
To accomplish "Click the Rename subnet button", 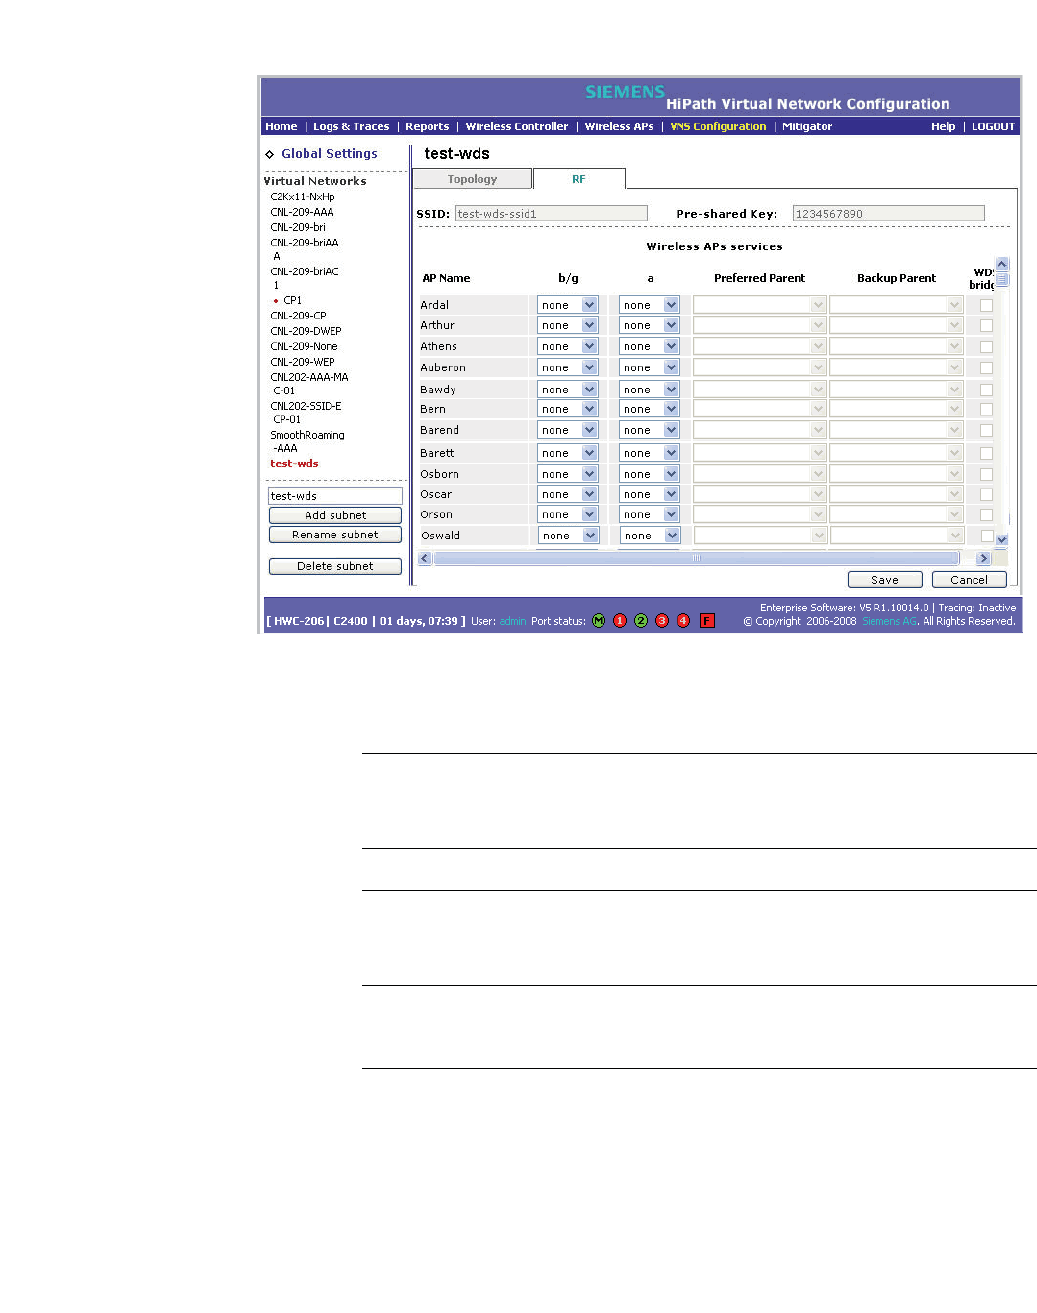I will [335, 535].
